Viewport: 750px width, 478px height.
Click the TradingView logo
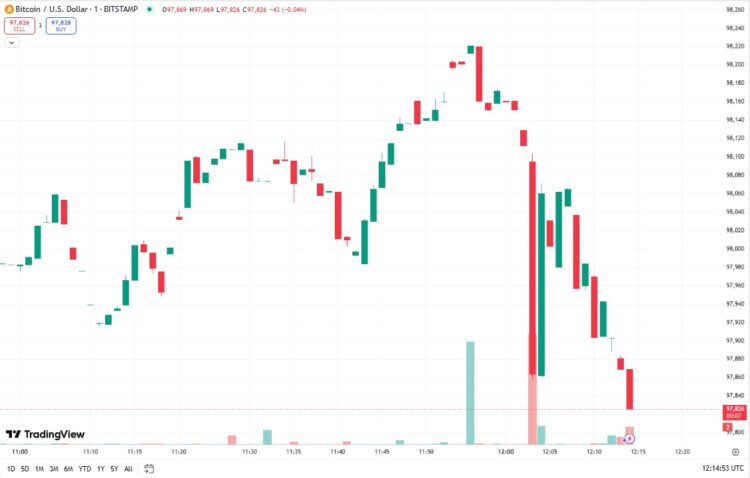pos(45,434)
